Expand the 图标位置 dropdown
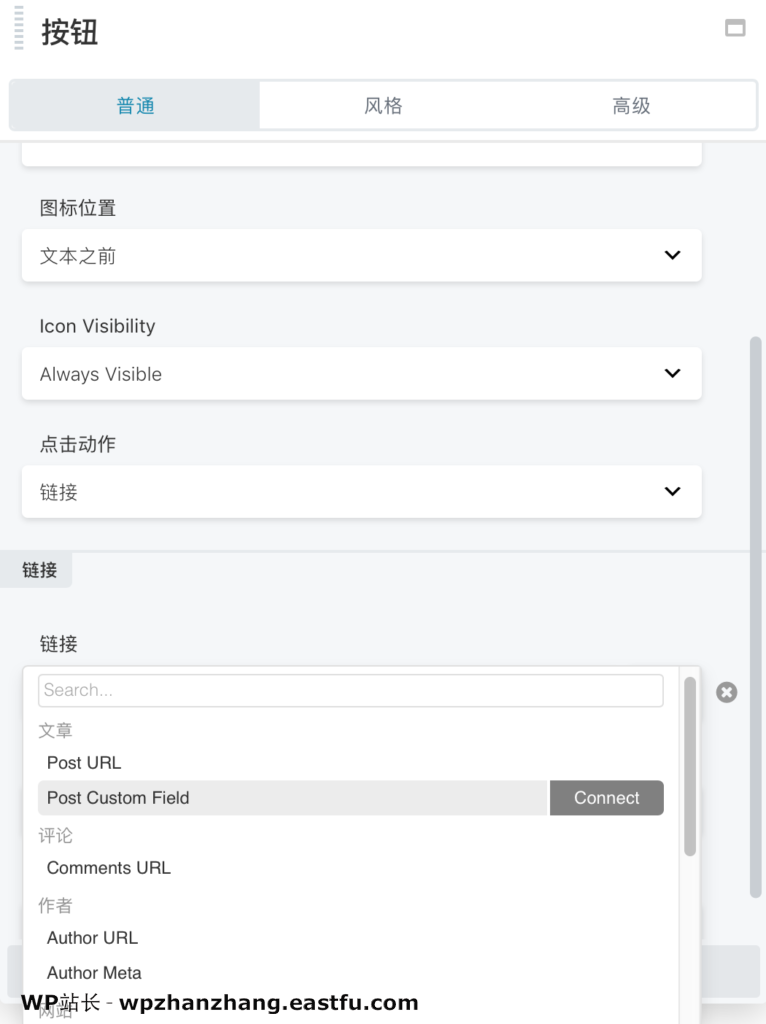The height and width of the screenshot is (1024, 766). point(361,256)
